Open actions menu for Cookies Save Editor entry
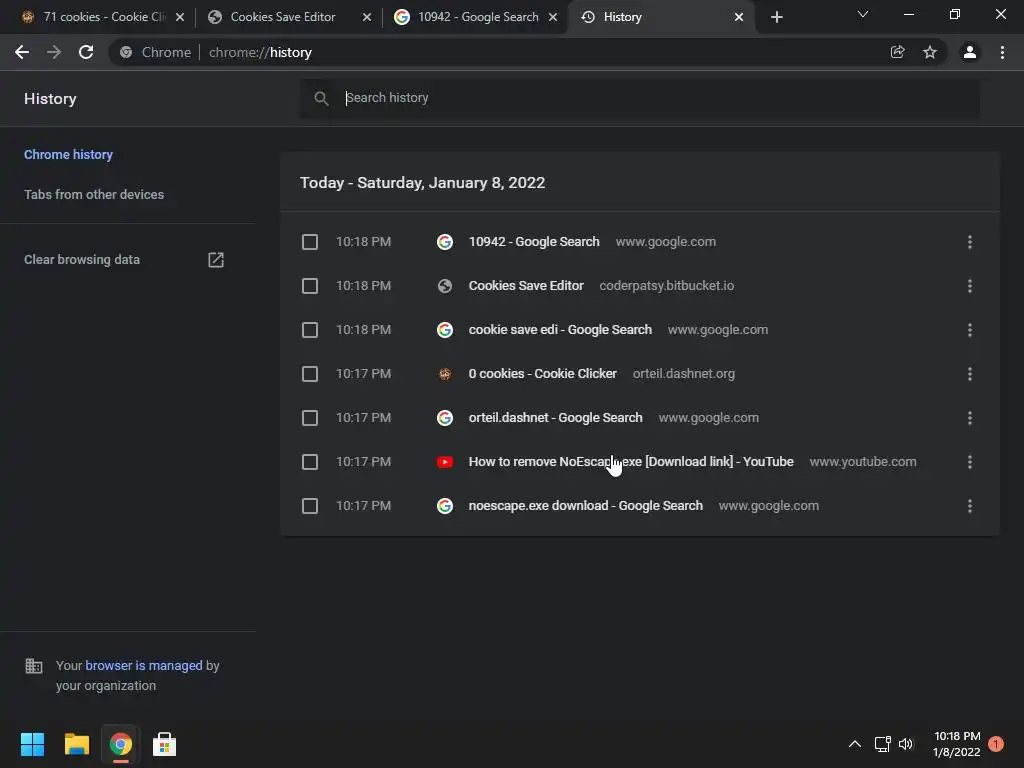 (970, 286)
